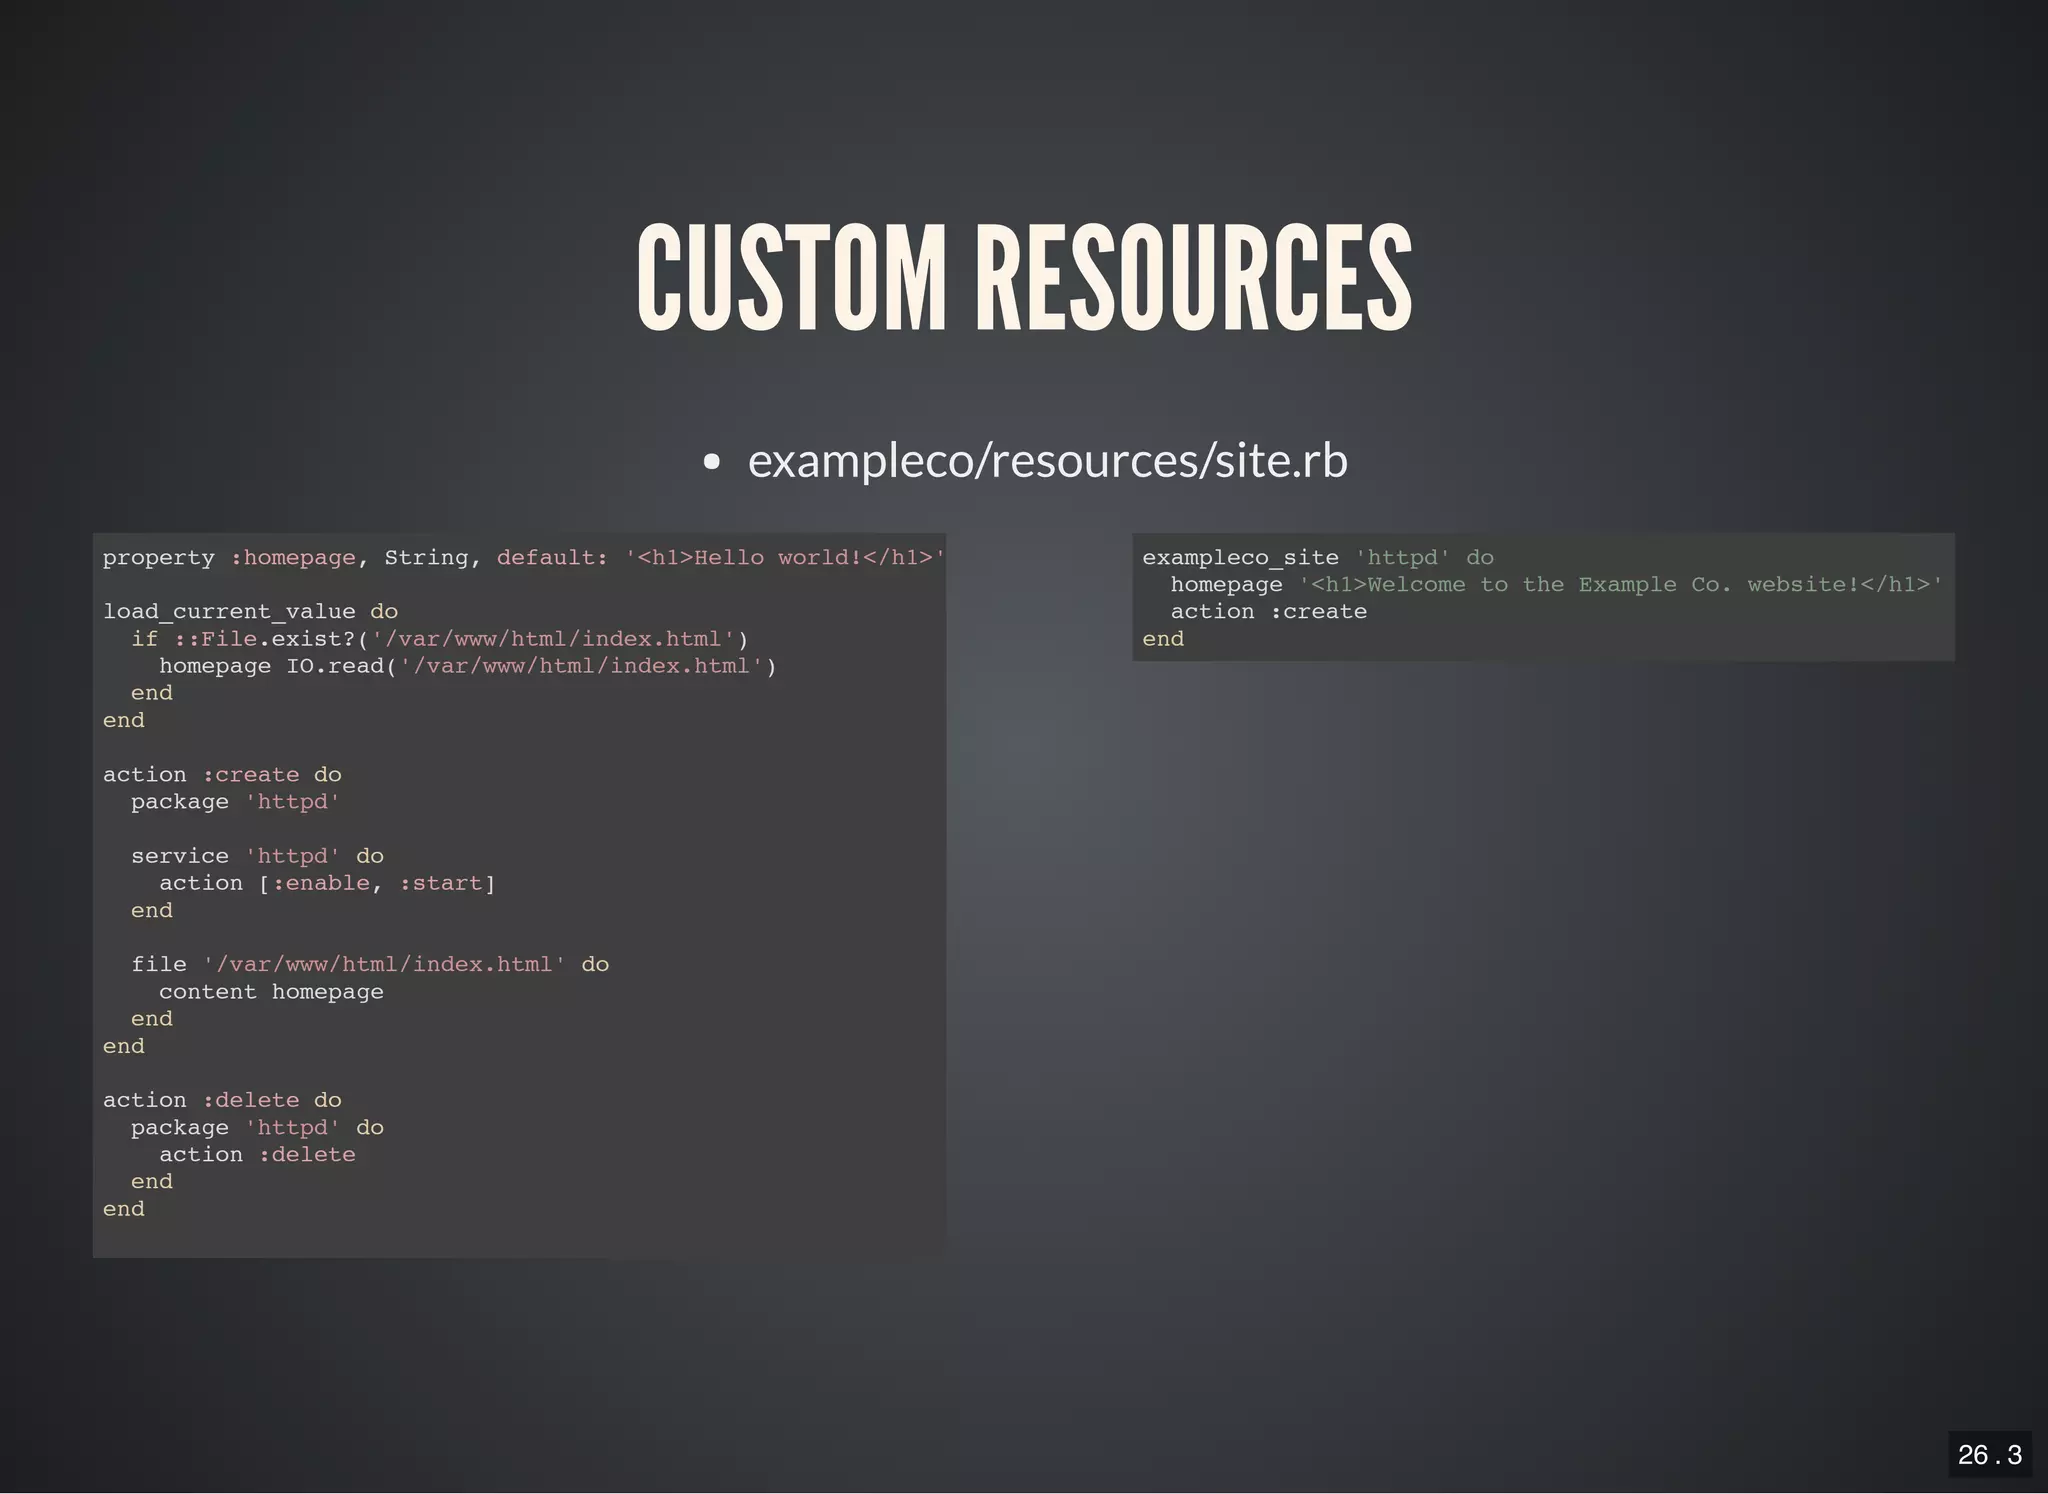The image size is (2048, 1494).
Task: Click the property :homepage code line
Action: (x=522, y=557)
